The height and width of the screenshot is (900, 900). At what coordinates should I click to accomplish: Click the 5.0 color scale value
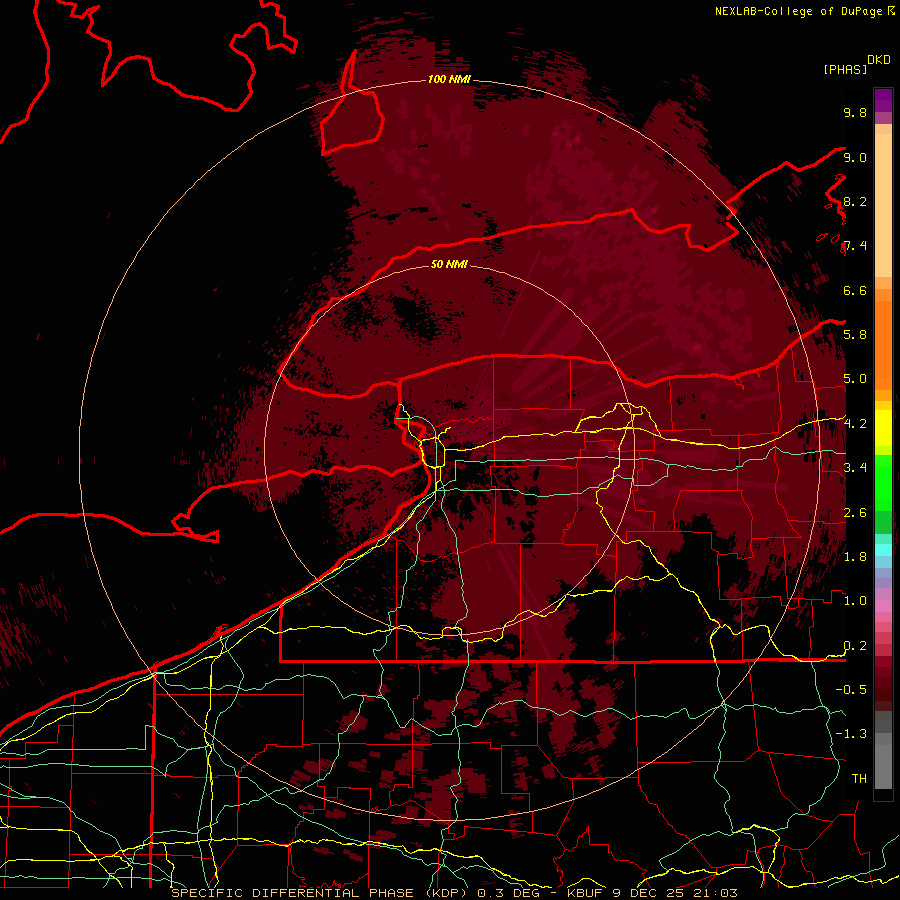855,379
